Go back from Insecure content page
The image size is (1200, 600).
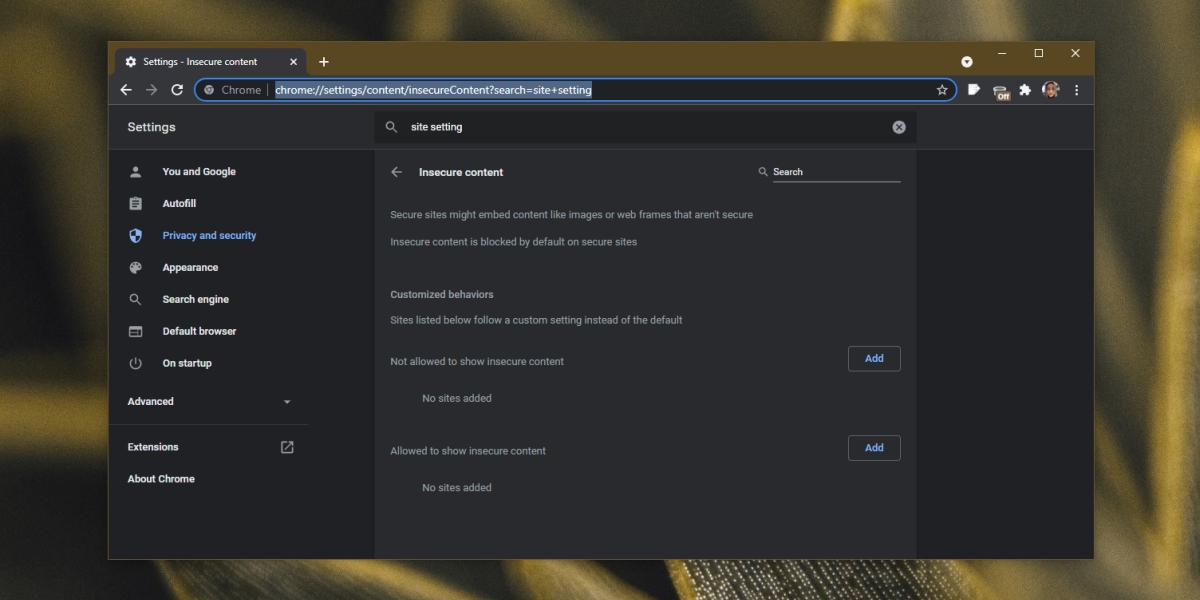pyautogui.click(x=397, y=172)
